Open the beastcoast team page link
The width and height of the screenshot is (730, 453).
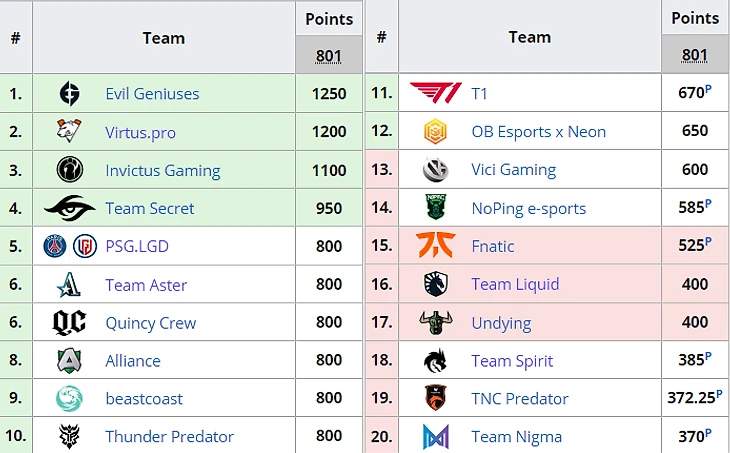pos(144,399)
